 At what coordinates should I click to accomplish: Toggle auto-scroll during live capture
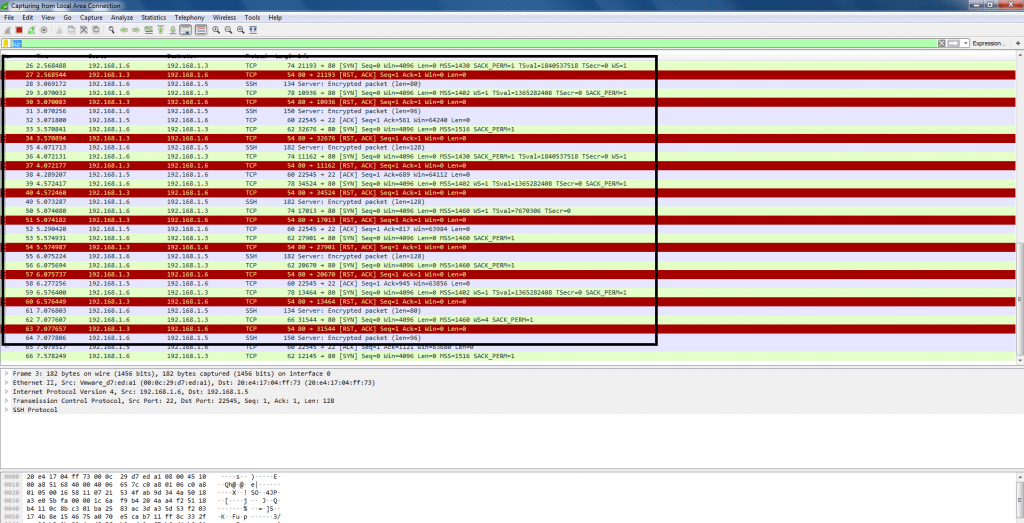tap(185, 30)
